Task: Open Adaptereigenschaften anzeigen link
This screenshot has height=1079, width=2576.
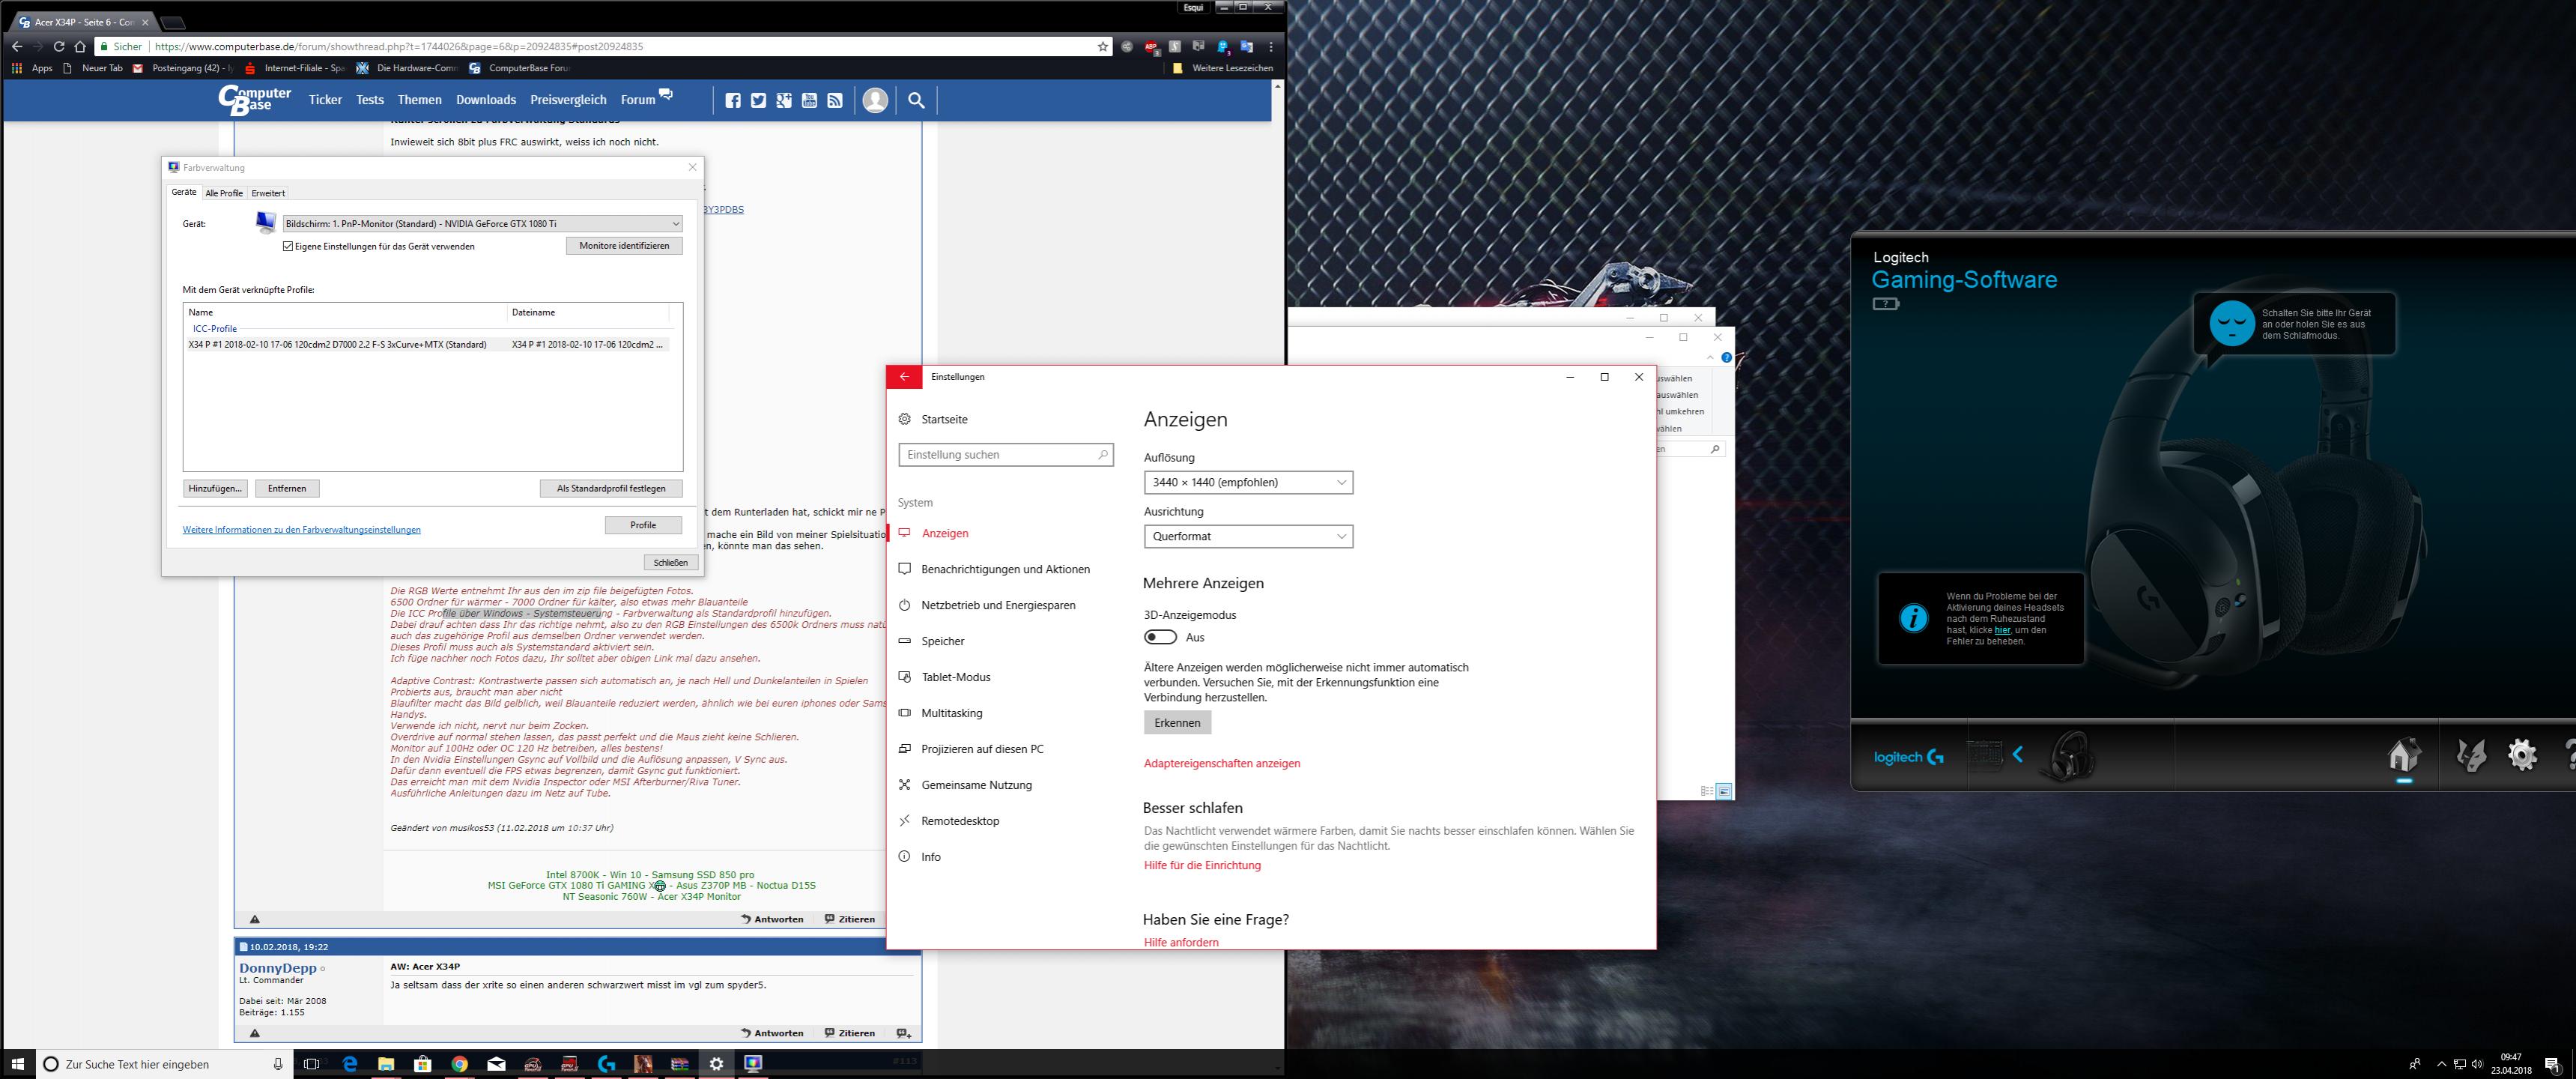Action: point(1222,763)
